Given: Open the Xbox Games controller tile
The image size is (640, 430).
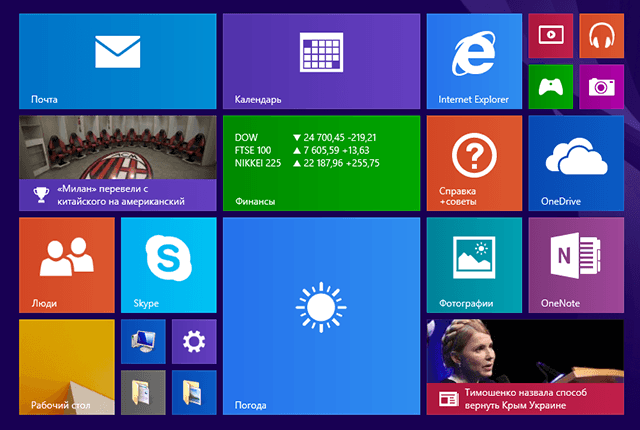Looking at the screenshot, I should click(551, 86).
